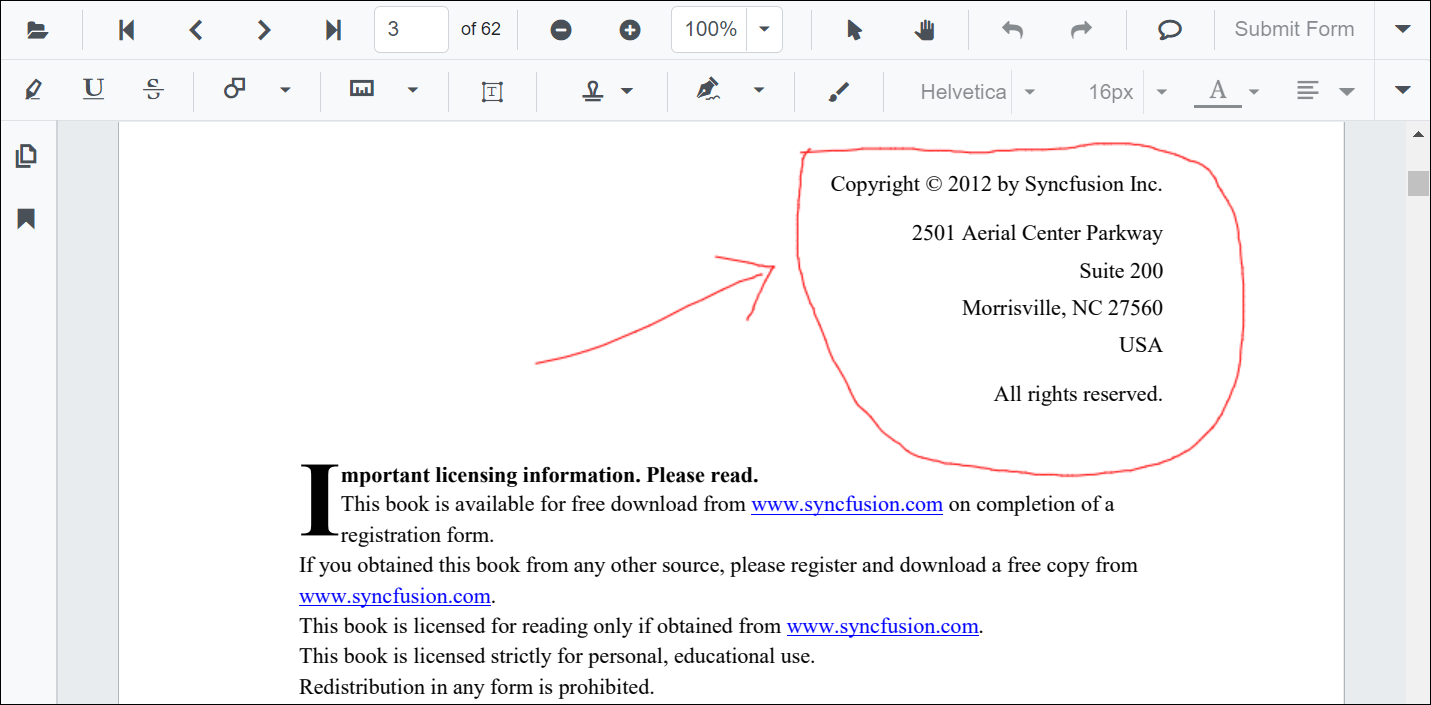
Task: Toggle the Highlight tool on
Action: pos(33,90)
